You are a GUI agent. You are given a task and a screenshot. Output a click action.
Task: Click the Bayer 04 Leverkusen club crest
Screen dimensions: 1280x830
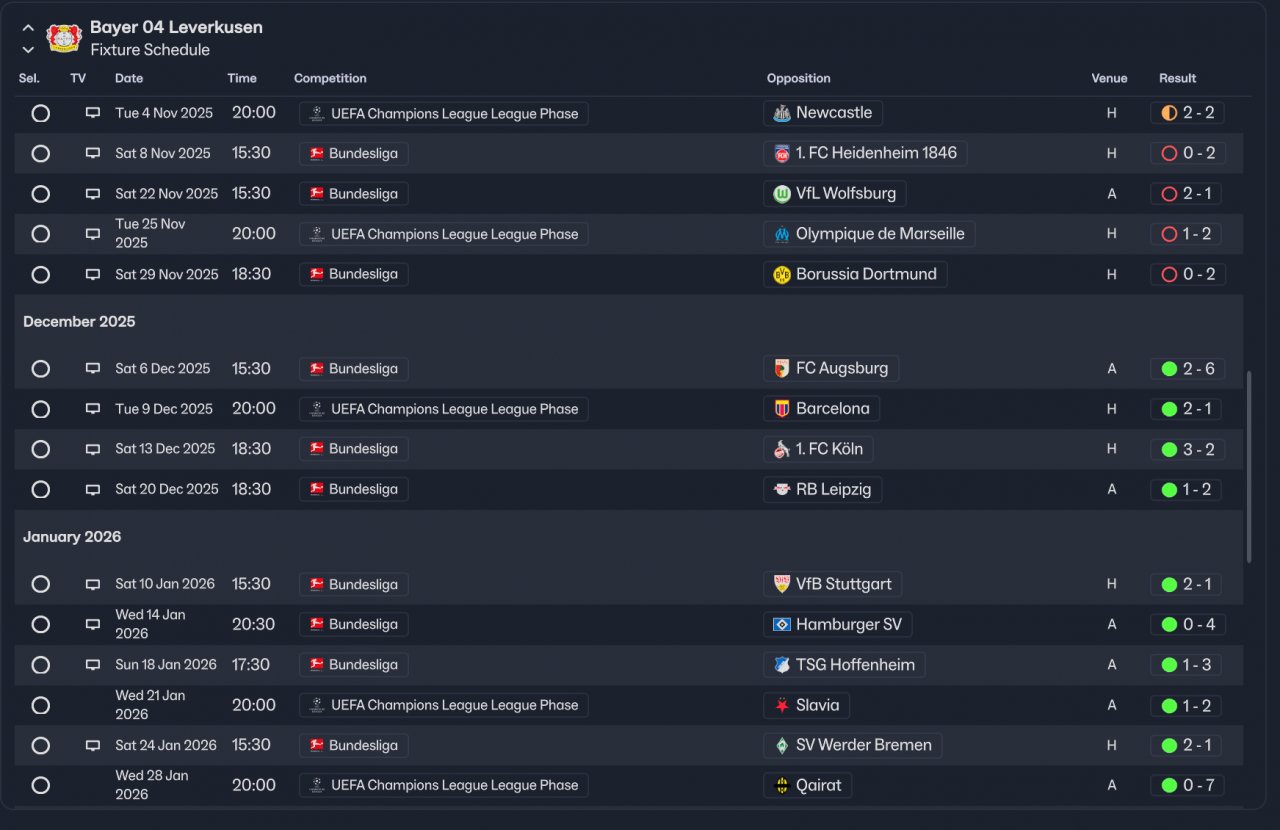(x=64, y=38)
